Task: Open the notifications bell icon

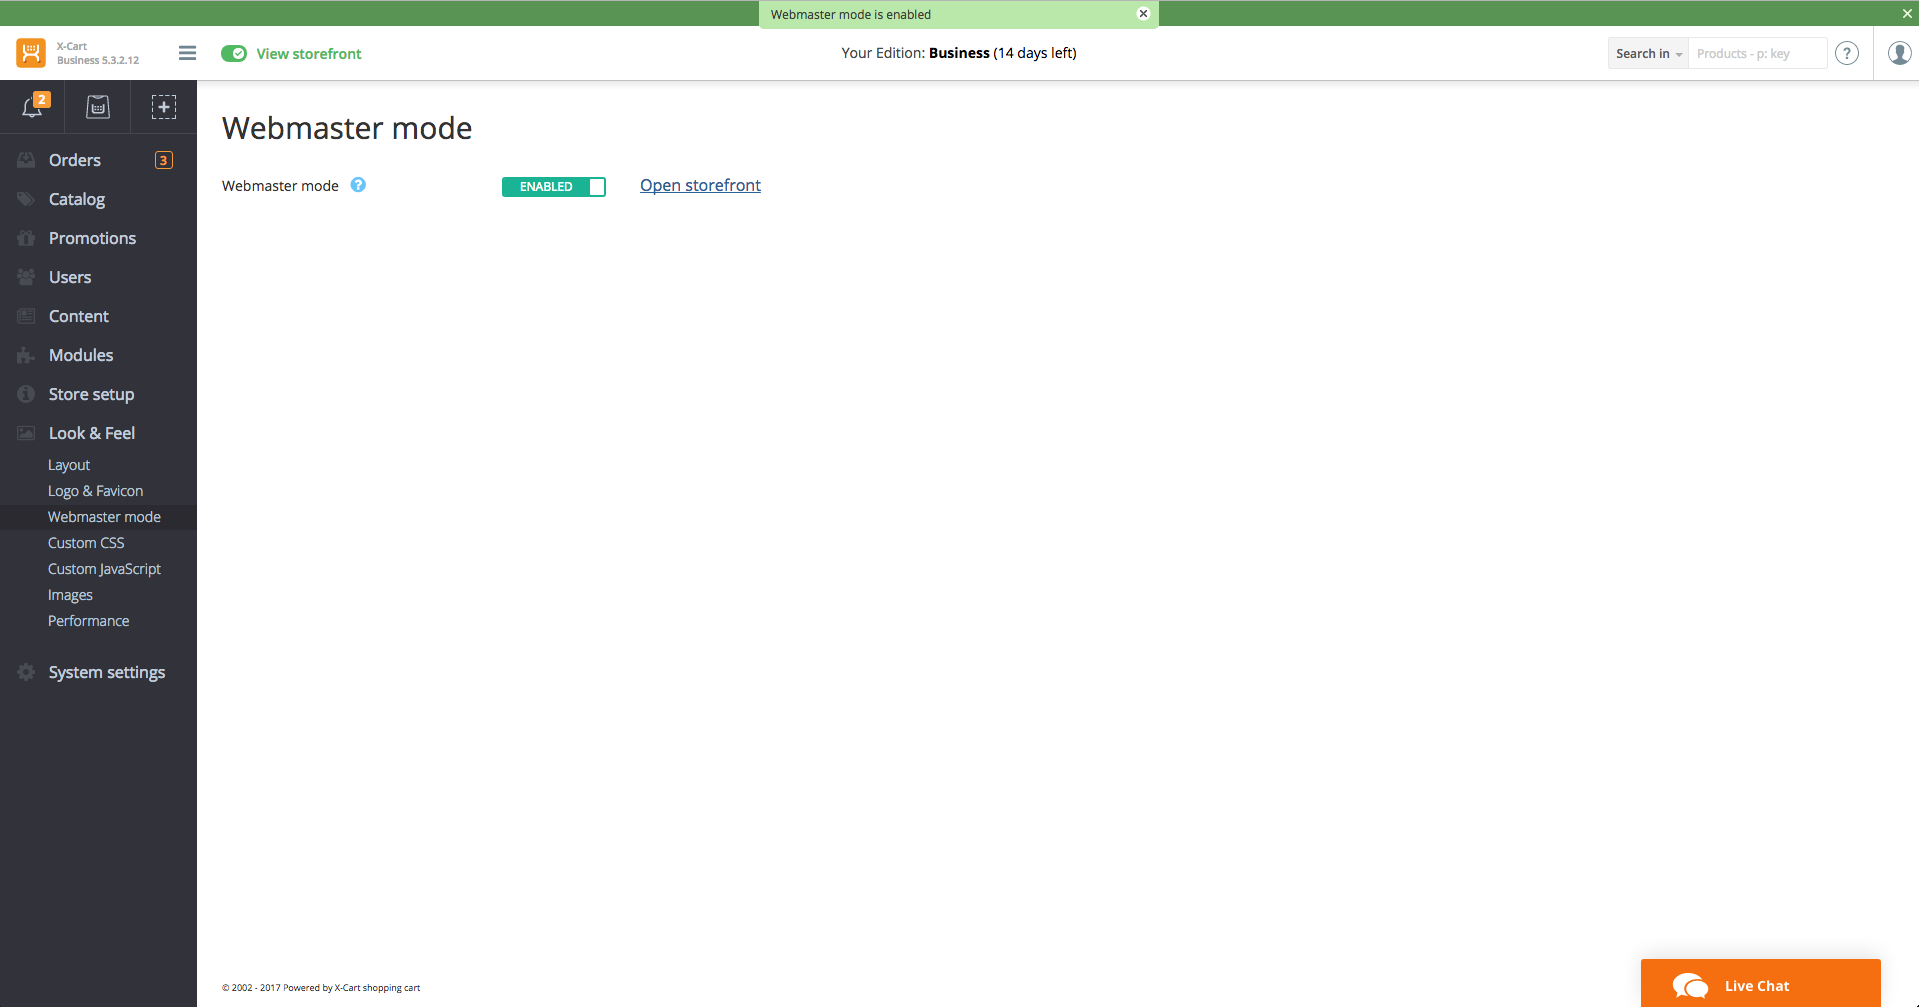Action: pyautogui.click(x=33, y=107)
